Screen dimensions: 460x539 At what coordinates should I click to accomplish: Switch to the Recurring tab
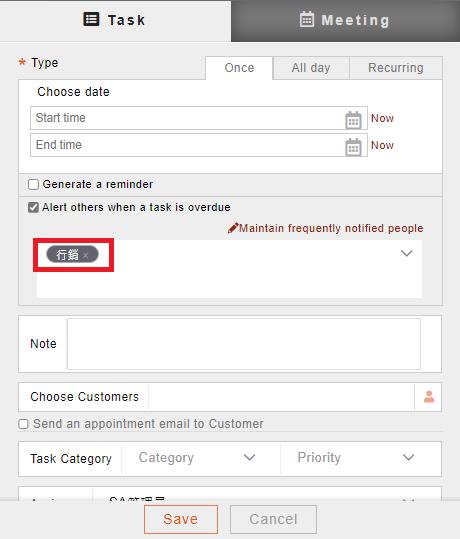point(396,68)
